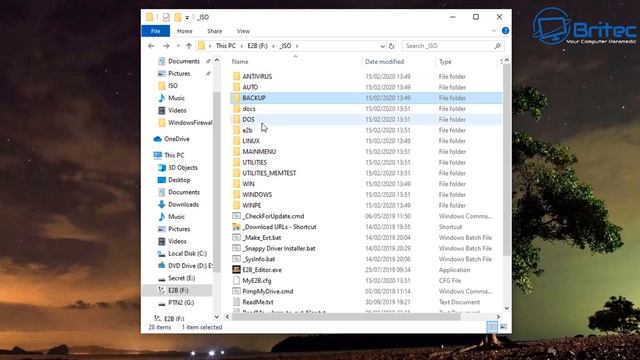Select the WINDOWS folder name
640x360 pixels.
point(257,195)
